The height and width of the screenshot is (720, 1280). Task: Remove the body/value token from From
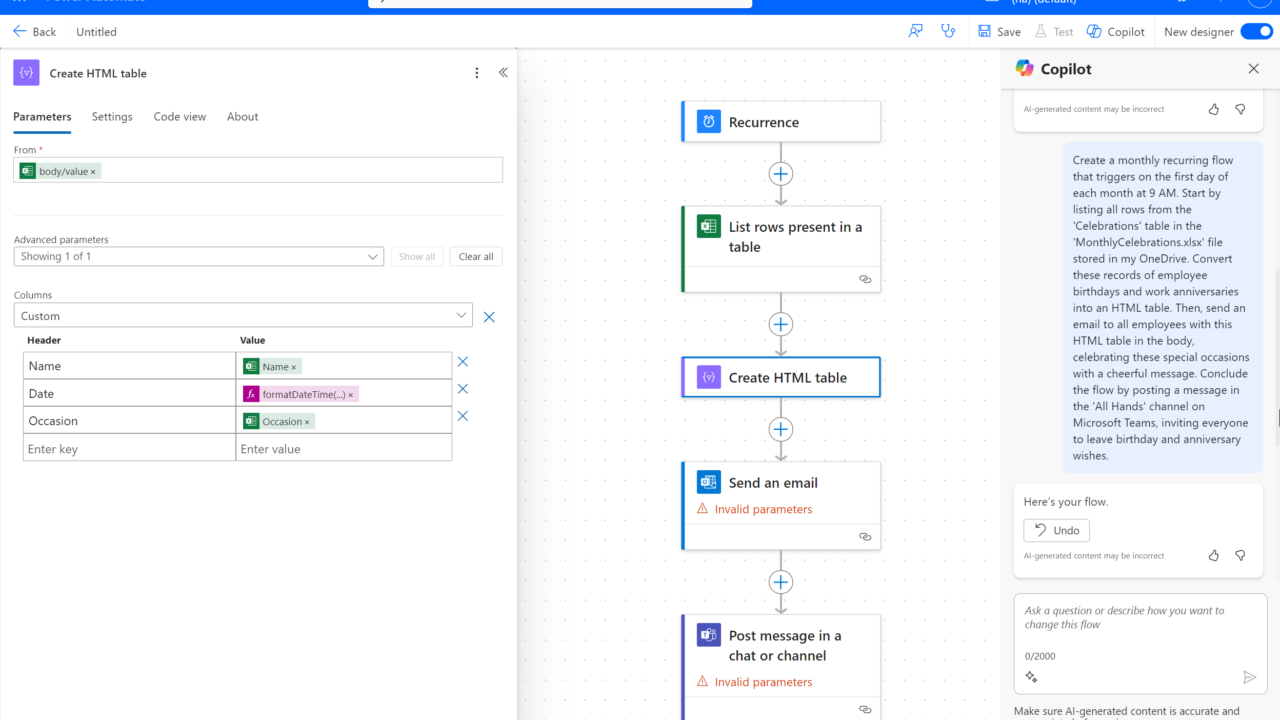coord(94,172)
